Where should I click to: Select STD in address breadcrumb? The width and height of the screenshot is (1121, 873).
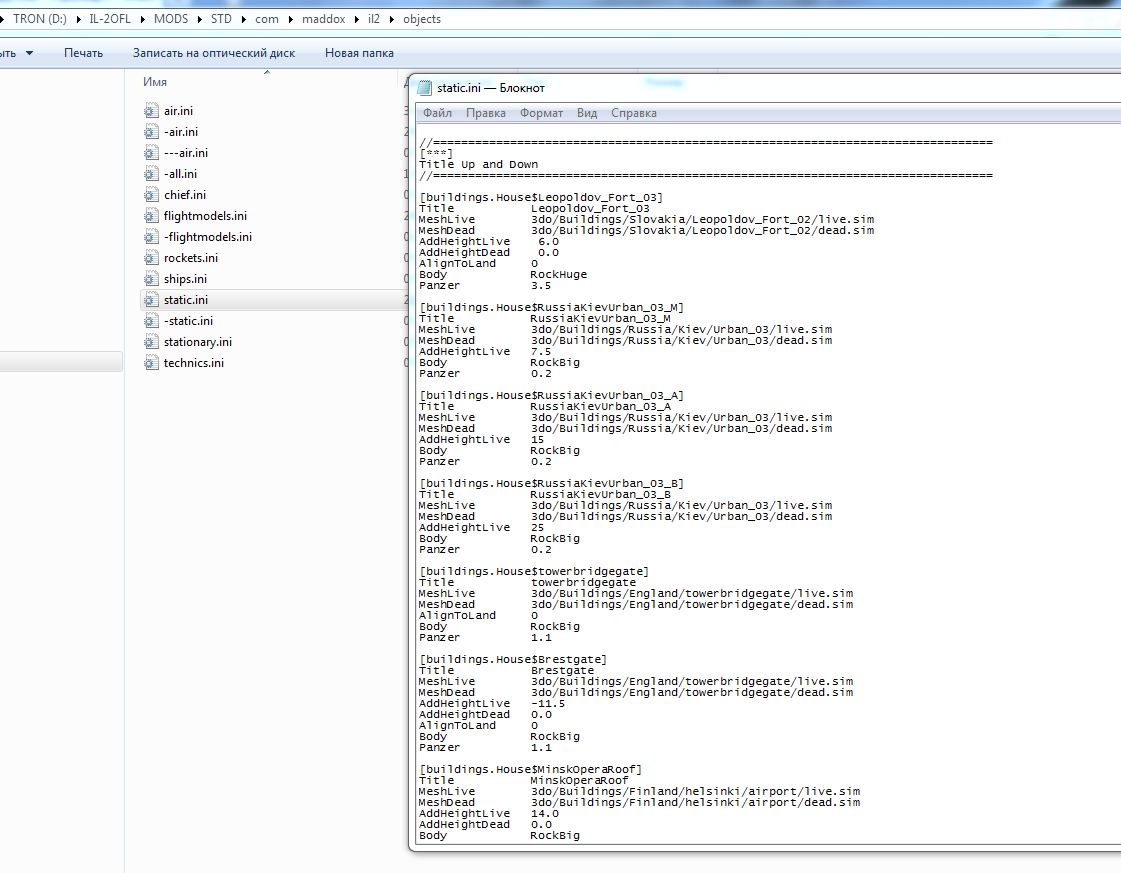221,19
